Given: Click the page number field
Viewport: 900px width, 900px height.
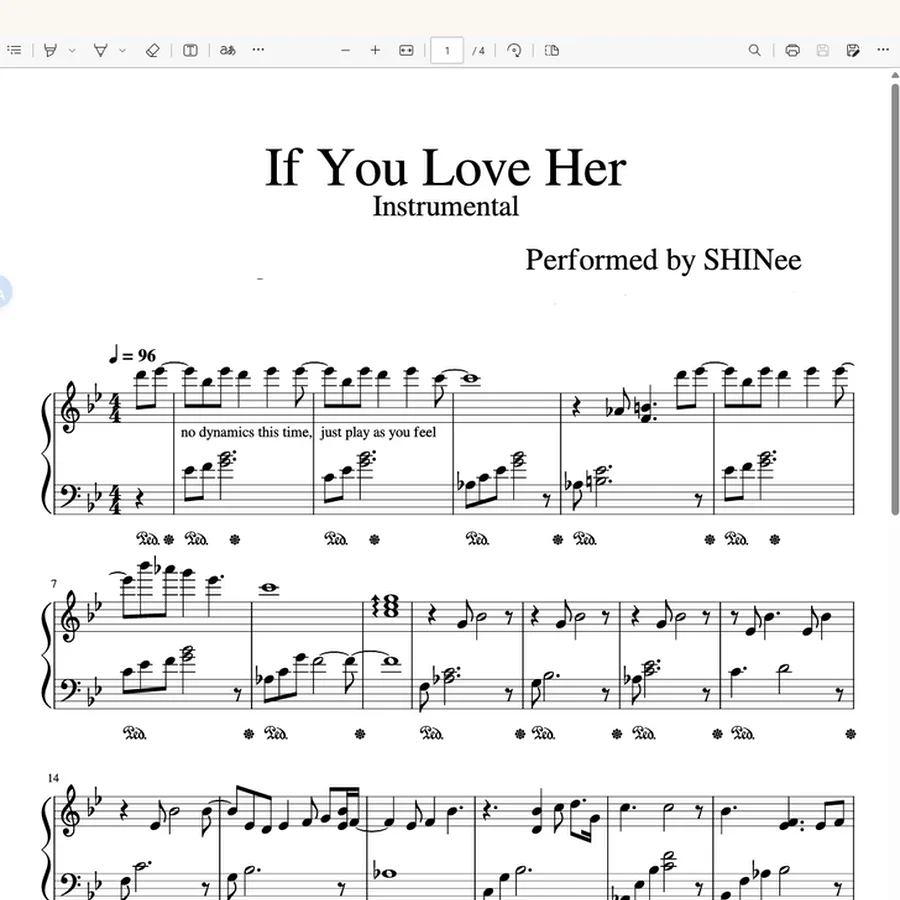Looking at the screenshot, I should [447, 51].
